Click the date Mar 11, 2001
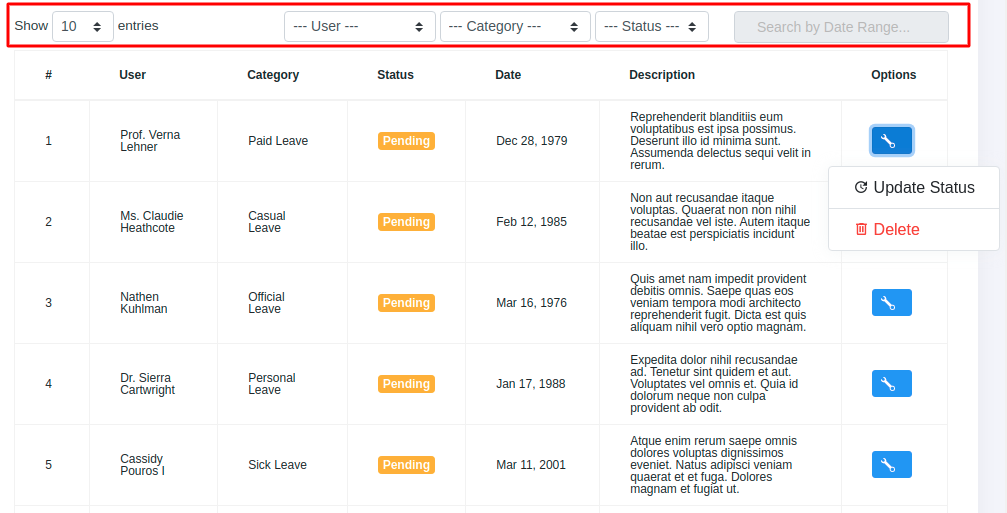 (530, 464)
